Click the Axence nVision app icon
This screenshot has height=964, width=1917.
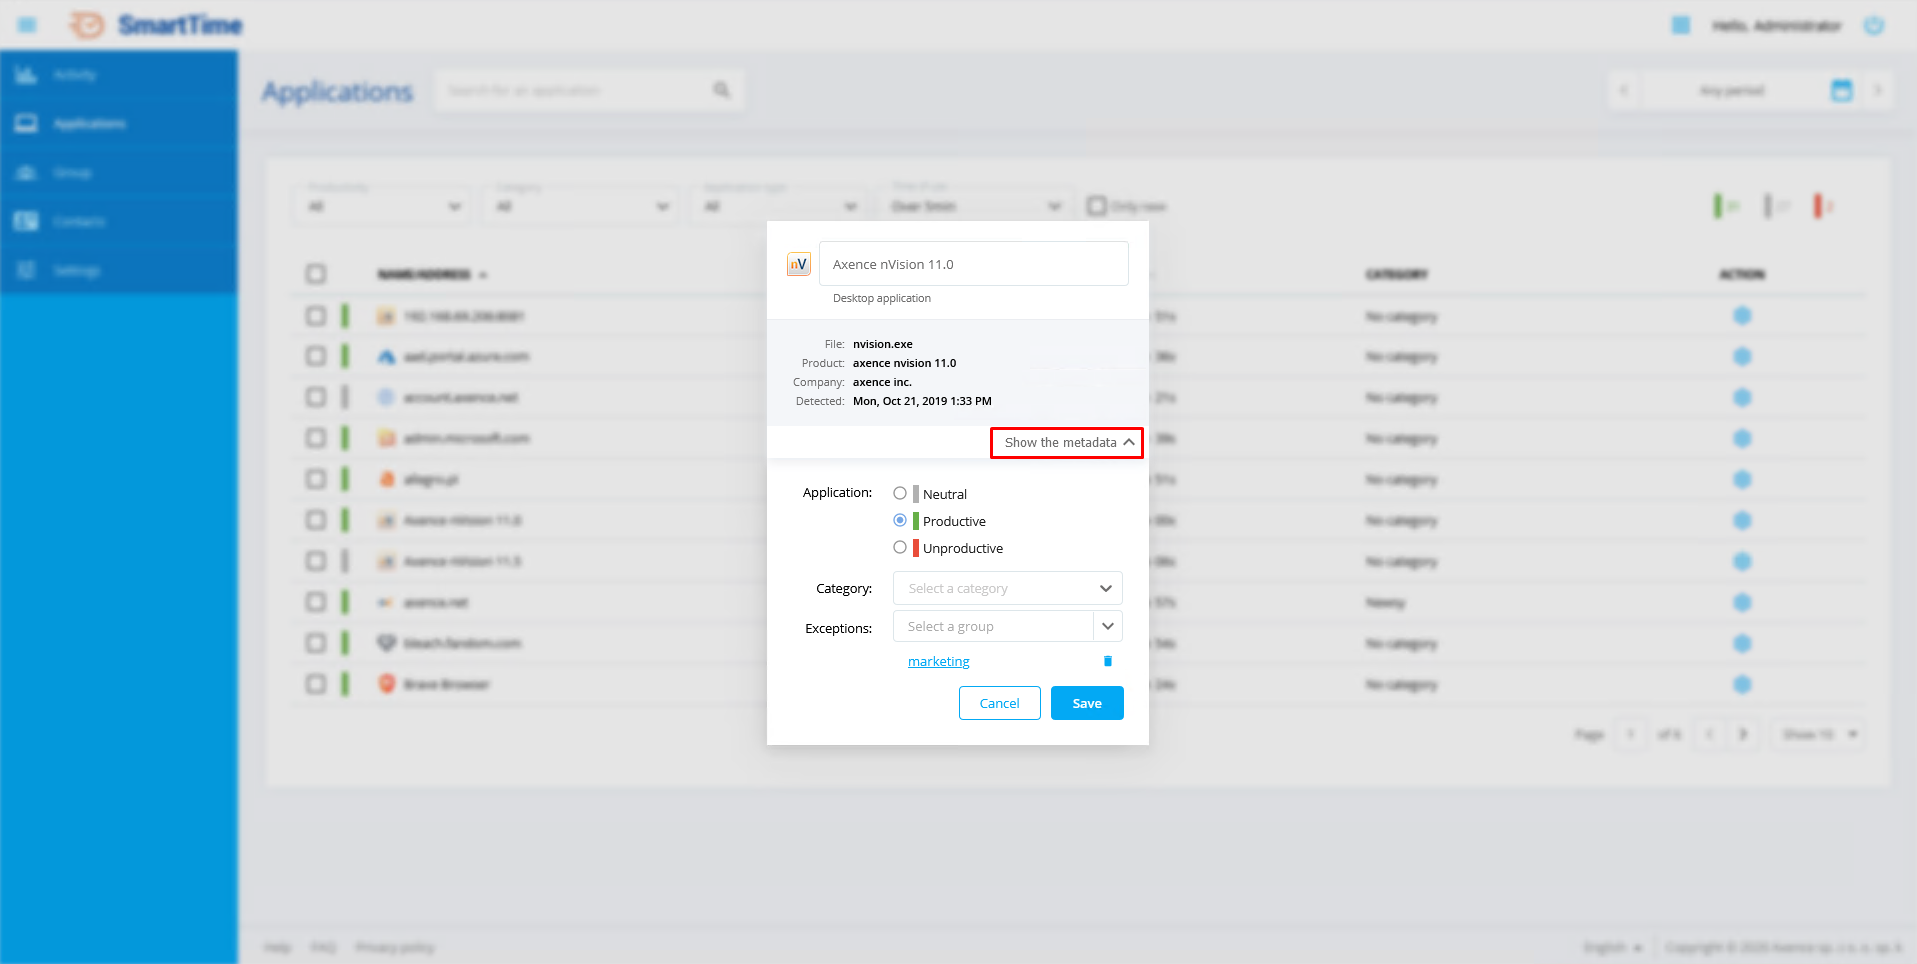[x=798, y=264]
